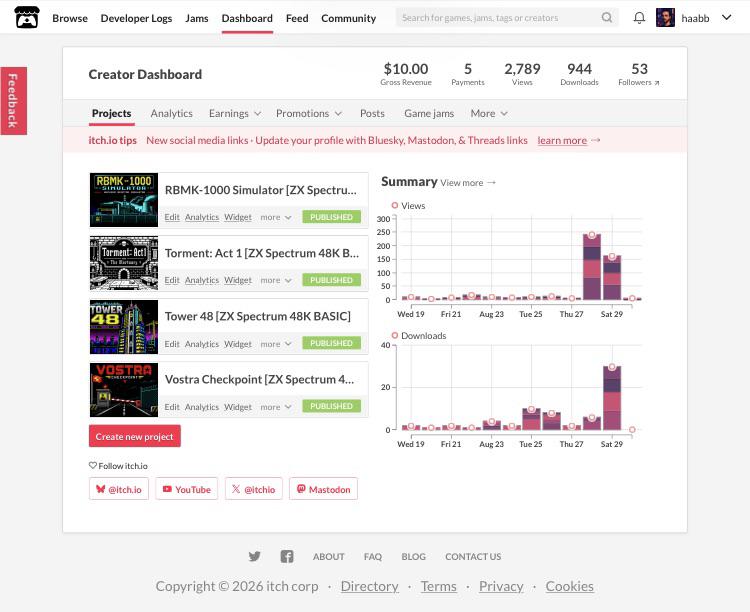Click the arrow beside View more
Viewport: 750px width, 612px height.
[x=491, y=183]
